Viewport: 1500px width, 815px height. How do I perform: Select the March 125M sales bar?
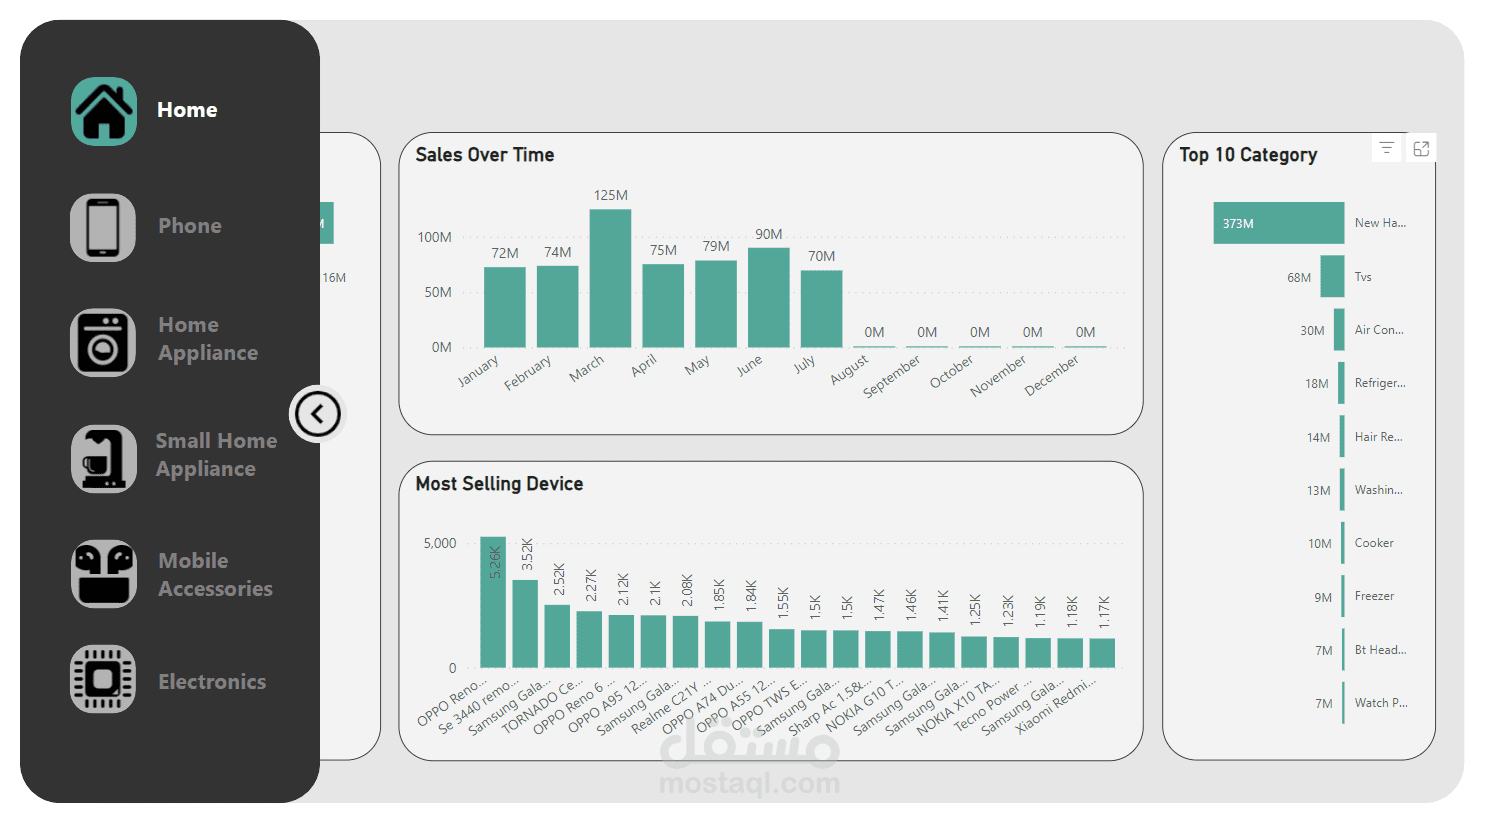click(x=610, y=278)
